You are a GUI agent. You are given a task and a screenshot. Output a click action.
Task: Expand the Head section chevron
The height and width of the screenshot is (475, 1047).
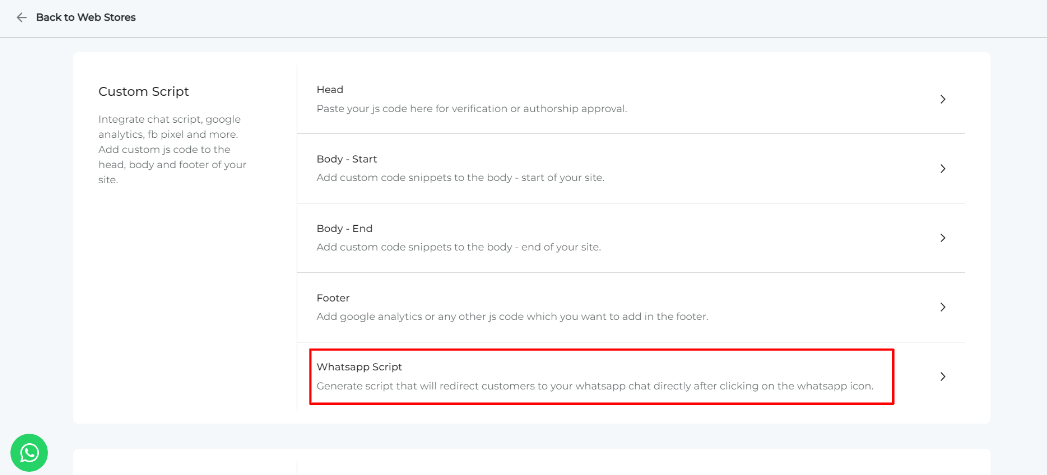pos(942,99)
